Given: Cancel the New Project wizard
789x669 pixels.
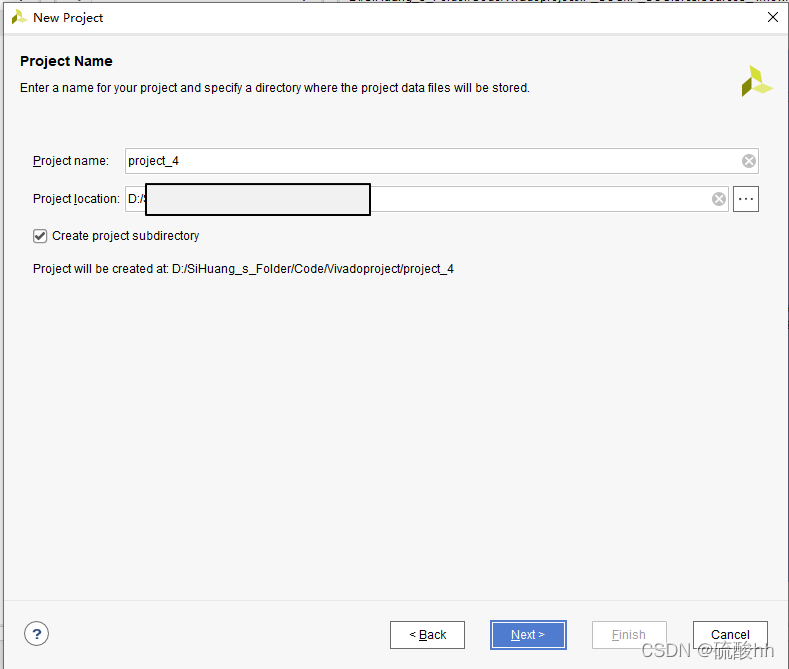Looking at the screenshot, I should point(730,635).
